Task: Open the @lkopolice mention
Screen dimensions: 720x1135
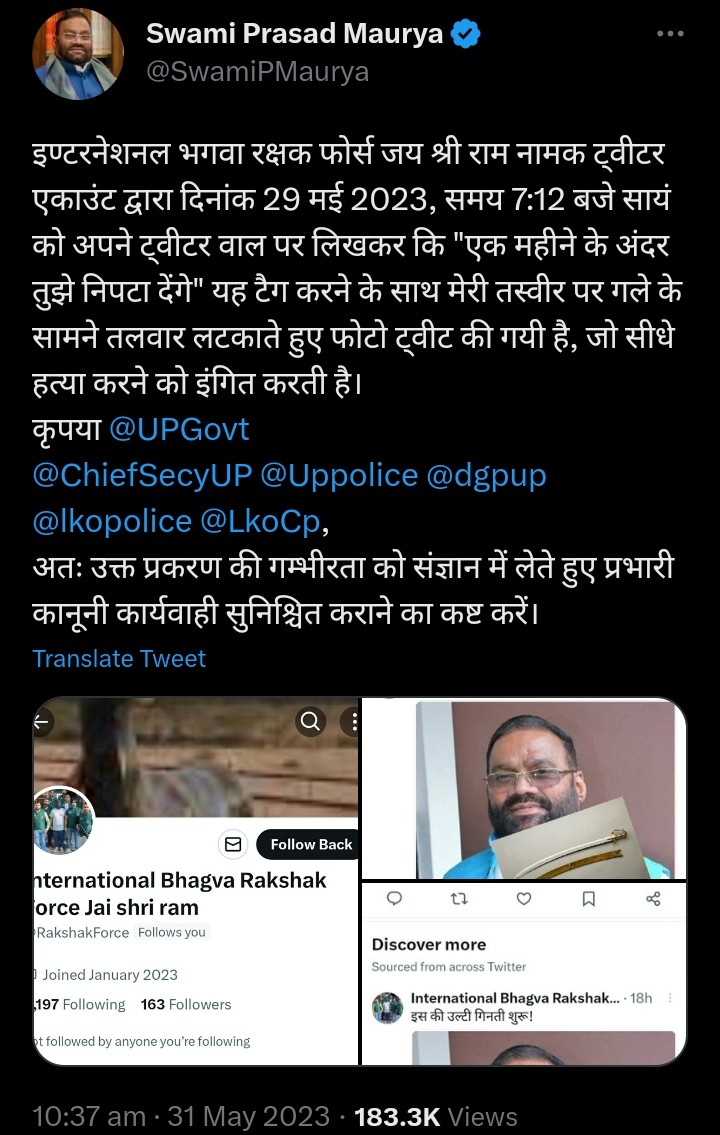Action: pos(112,522)
